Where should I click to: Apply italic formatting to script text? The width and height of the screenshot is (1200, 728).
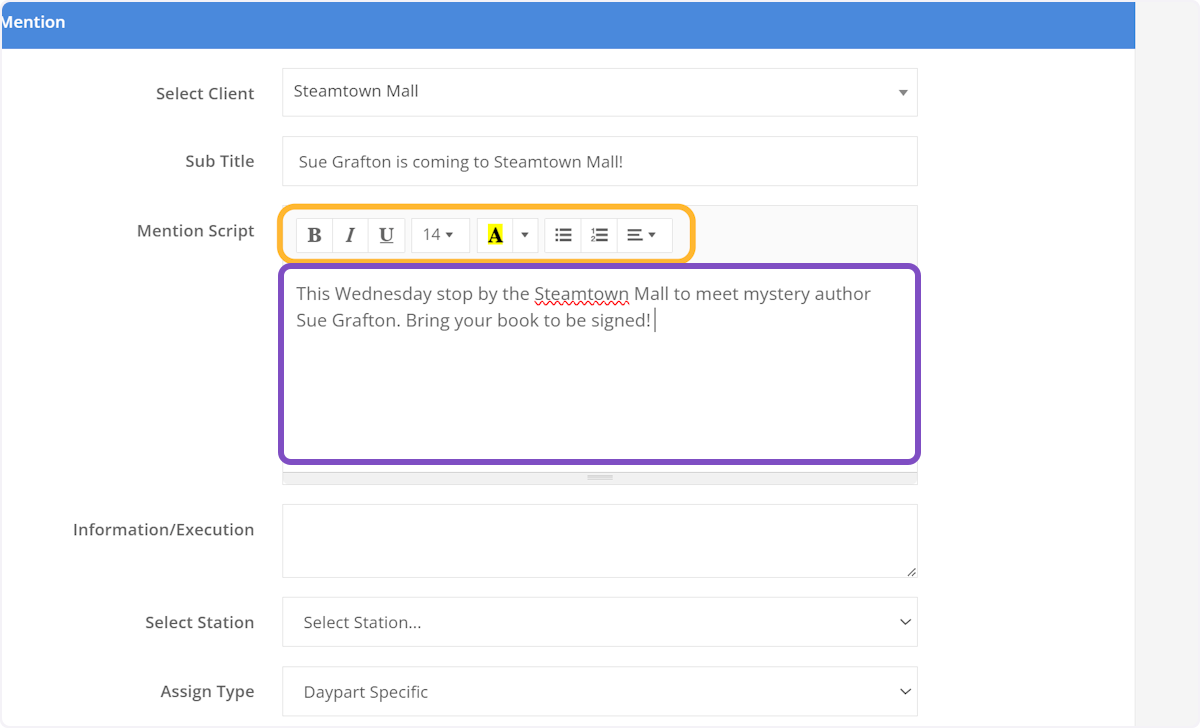[350, 235]
